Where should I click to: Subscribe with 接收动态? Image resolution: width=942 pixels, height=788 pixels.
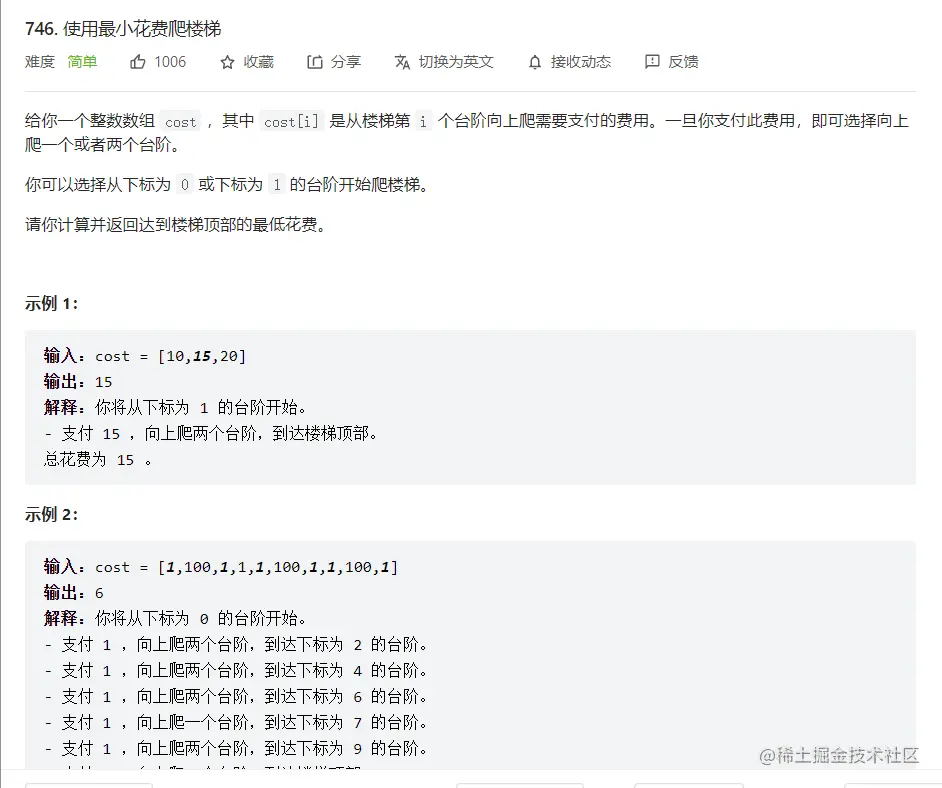[580, 62]
